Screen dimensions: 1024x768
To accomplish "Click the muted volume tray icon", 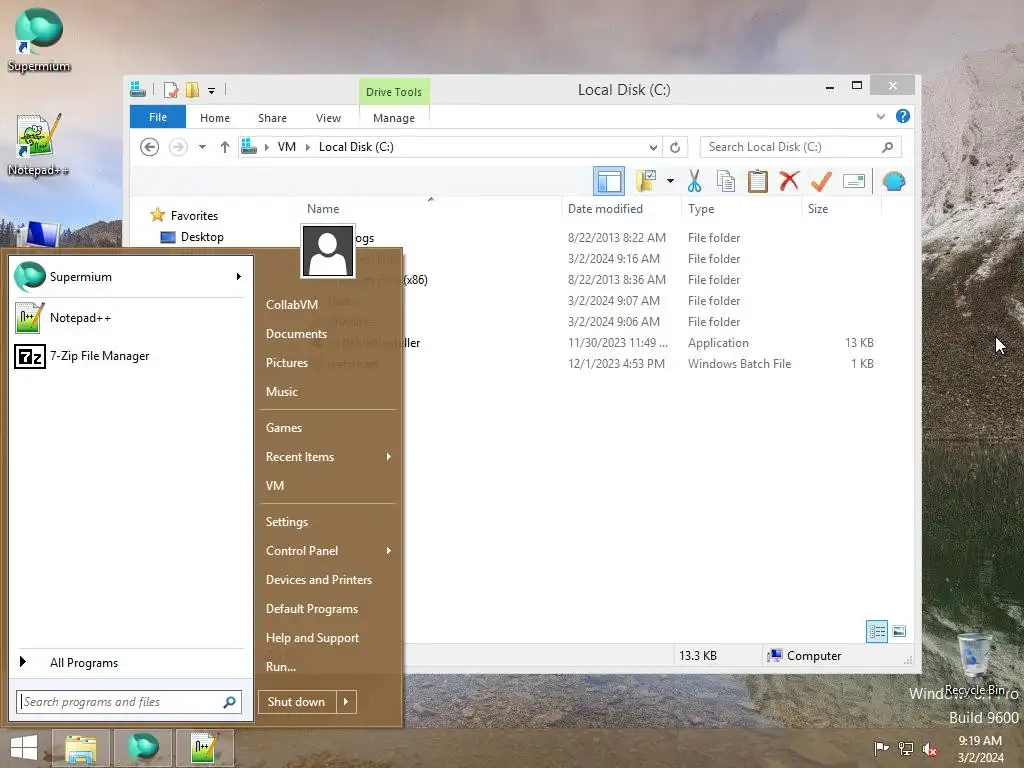I will coord(929,749).
